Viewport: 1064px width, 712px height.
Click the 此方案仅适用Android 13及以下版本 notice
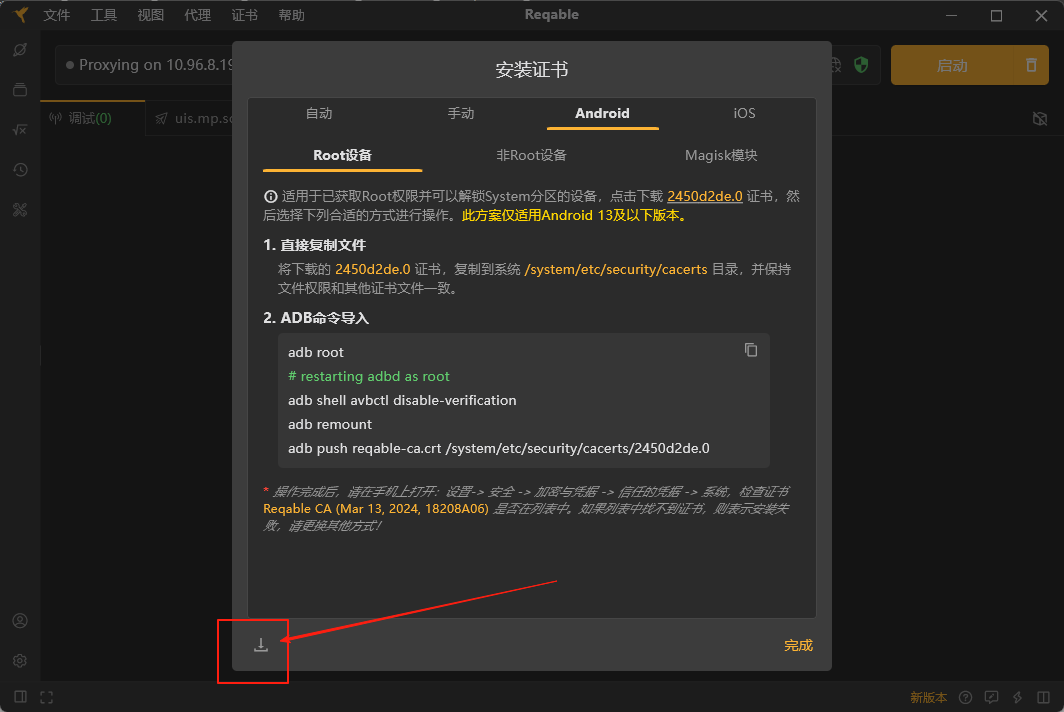(575, 215)
